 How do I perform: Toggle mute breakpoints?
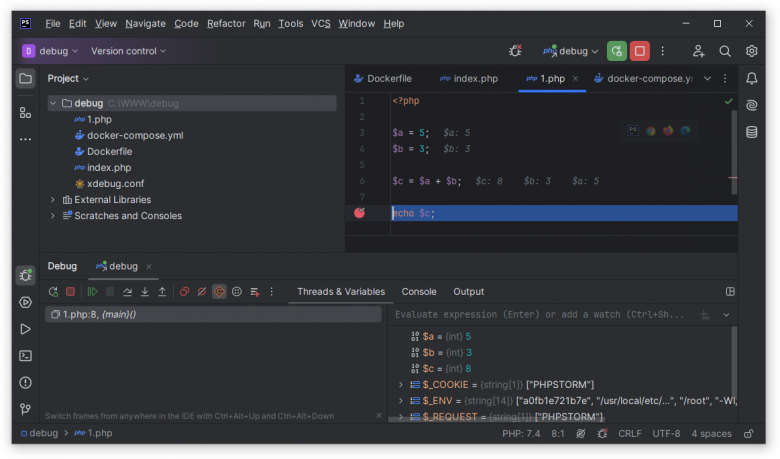click(202, 292)
